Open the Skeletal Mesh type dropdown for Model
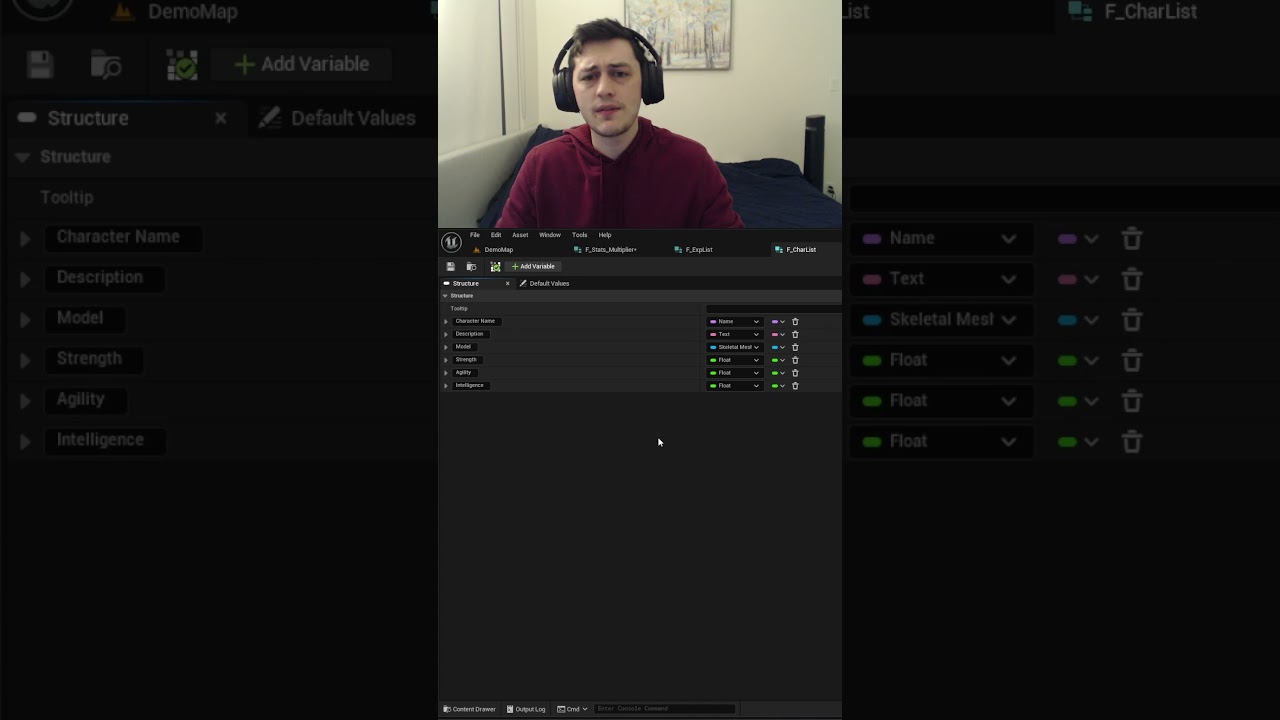The image size is (1280, 720). coord(735,348)
